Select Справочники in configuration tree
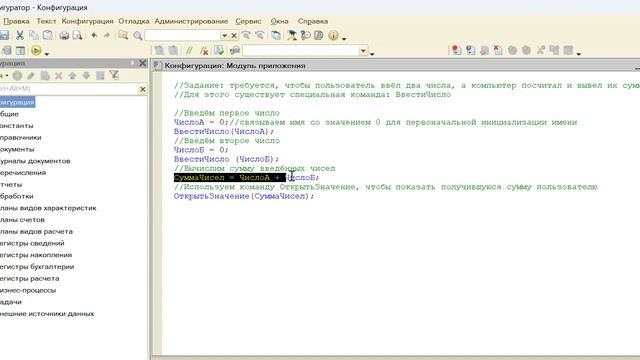 [x=20, y=138]
